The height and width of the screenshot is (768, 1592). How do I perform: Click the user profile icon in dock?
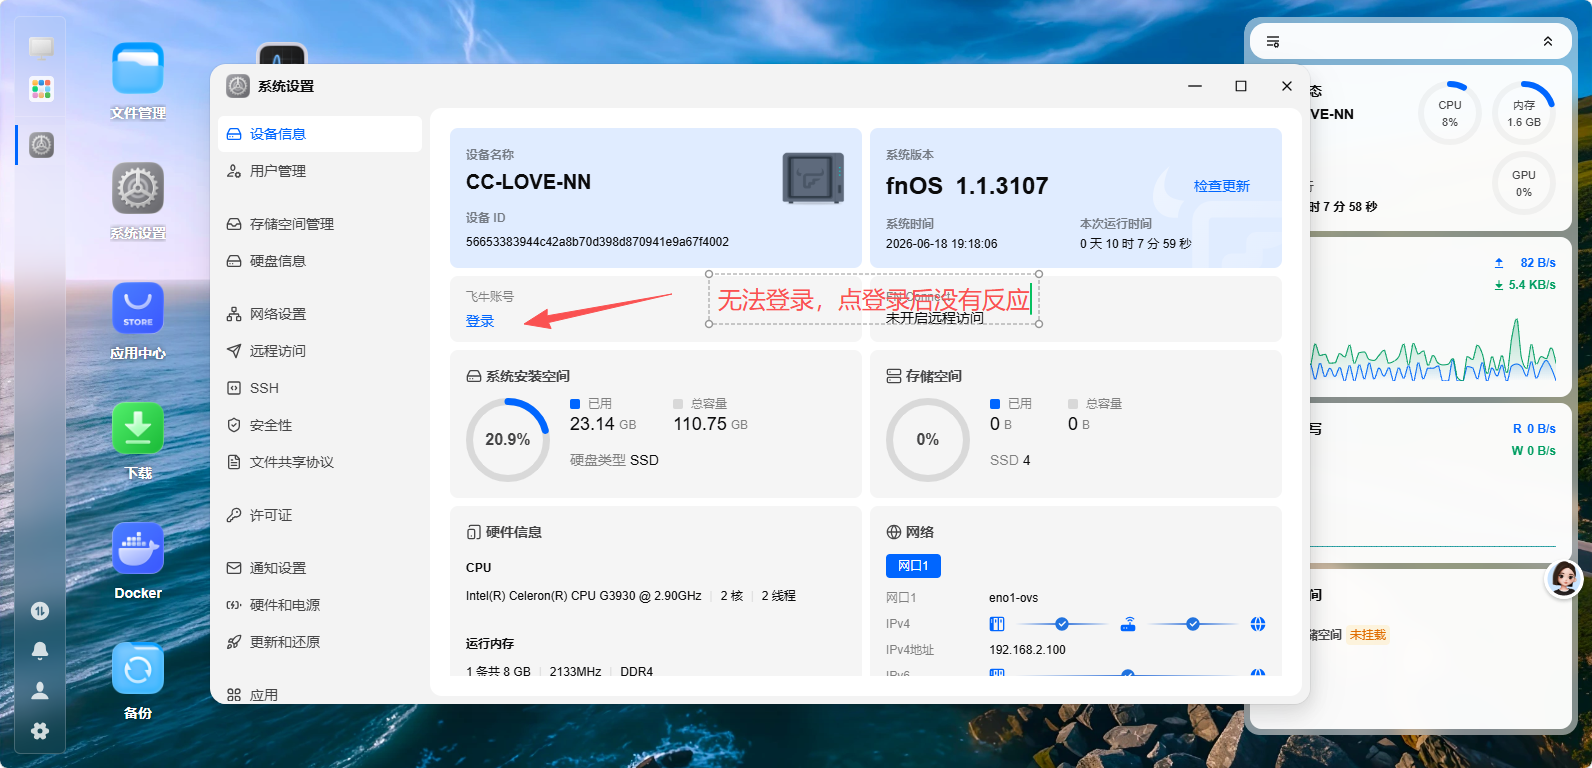pyautogui.click(x=40, y=691)
